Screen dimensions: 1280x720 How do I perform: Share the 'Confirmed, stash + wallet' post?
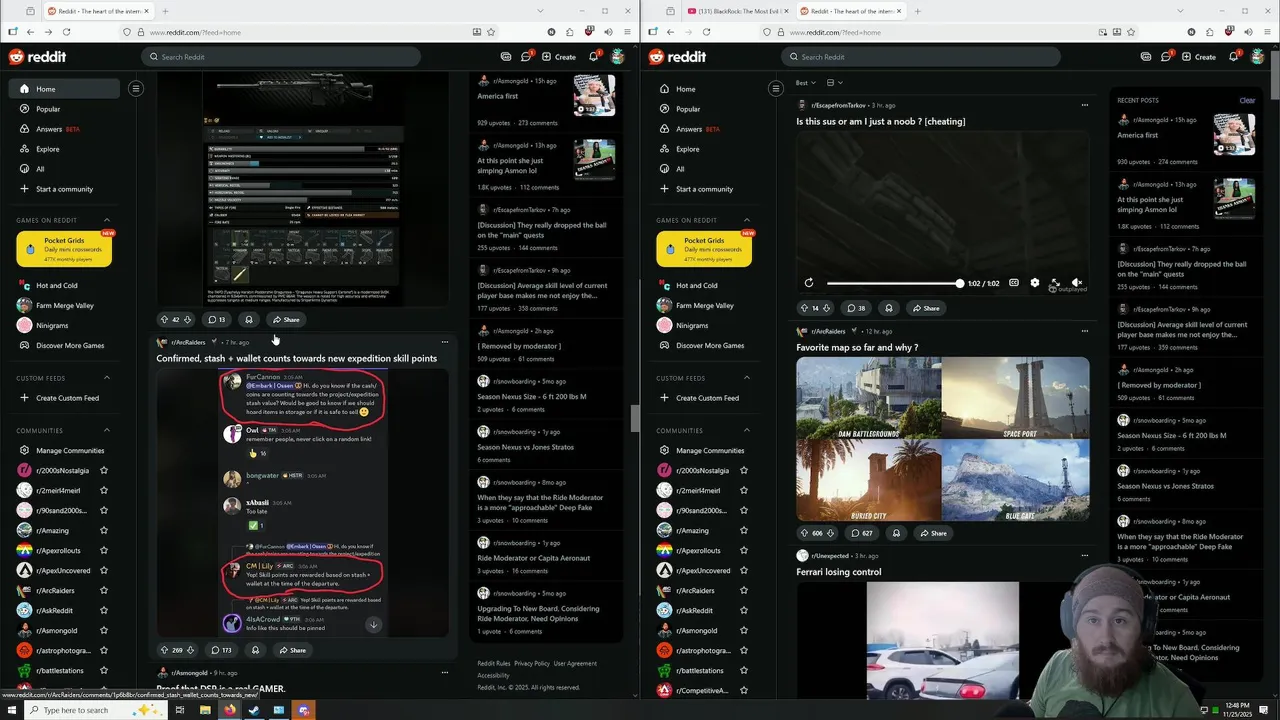pyautogui.click(x=291, y=650)
